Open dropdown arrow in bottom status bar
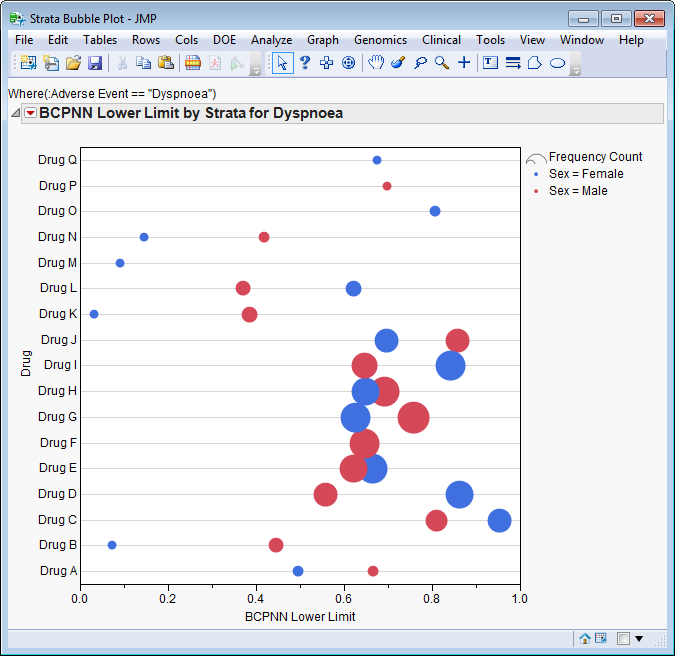The width and height of the screenshot is (675, 656). (639, 638)
